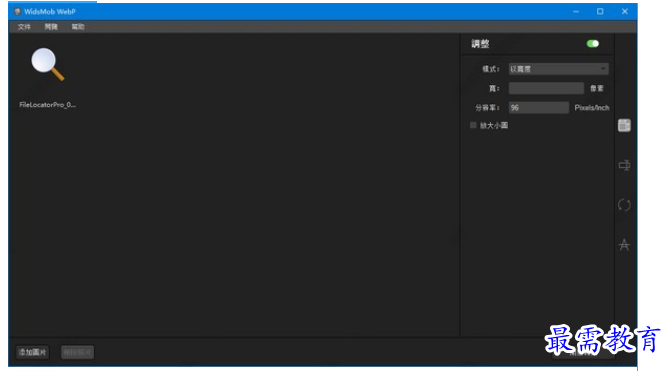Viewport: 669px width, 371px height.
Task: Close the WidsMob WebP window
Action: pos(625,12)
